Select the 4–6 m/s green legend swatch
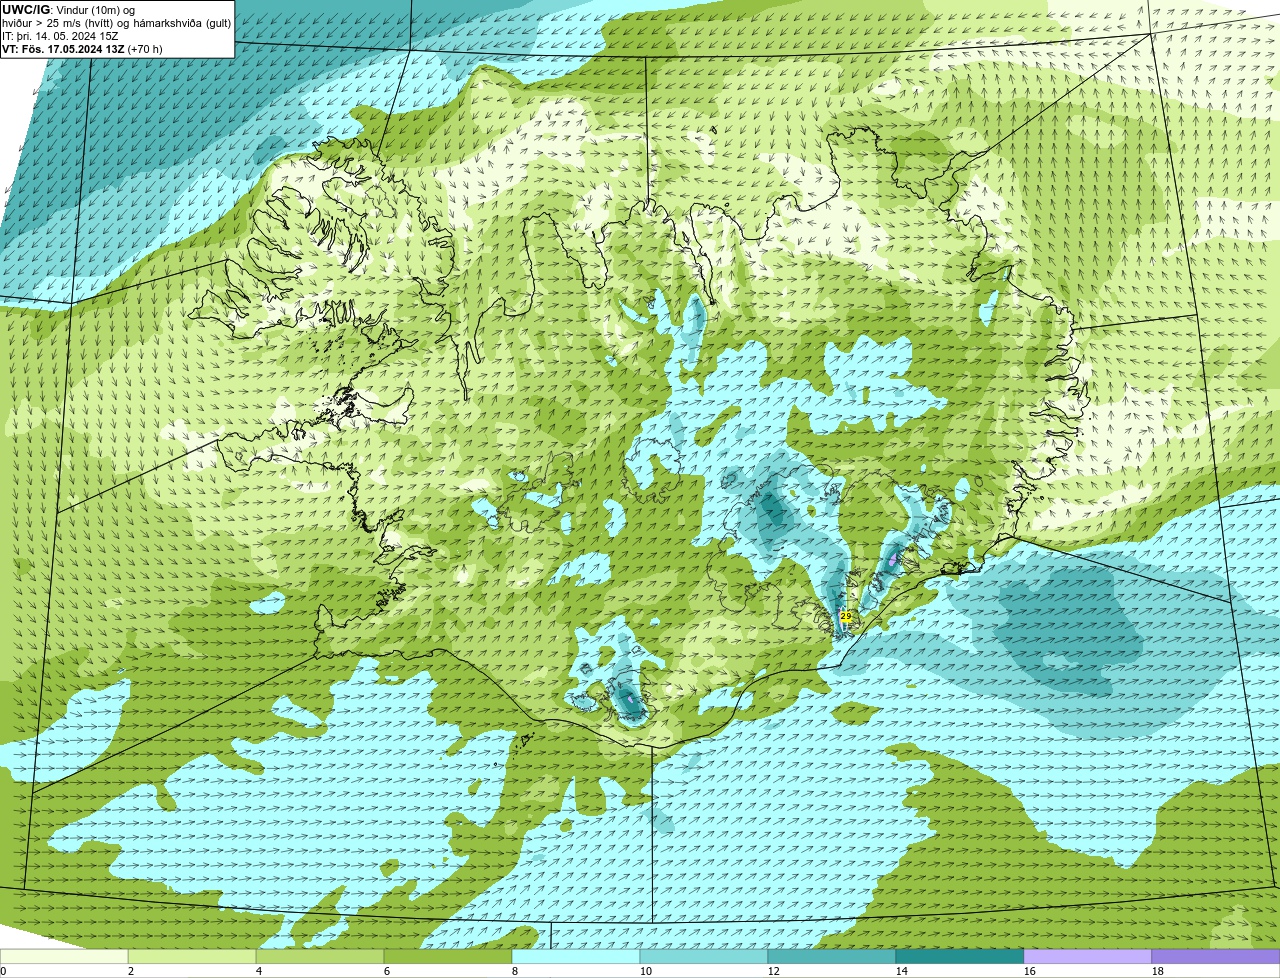The height and width of the screenshot is (978, 1280). coord(320,956)
